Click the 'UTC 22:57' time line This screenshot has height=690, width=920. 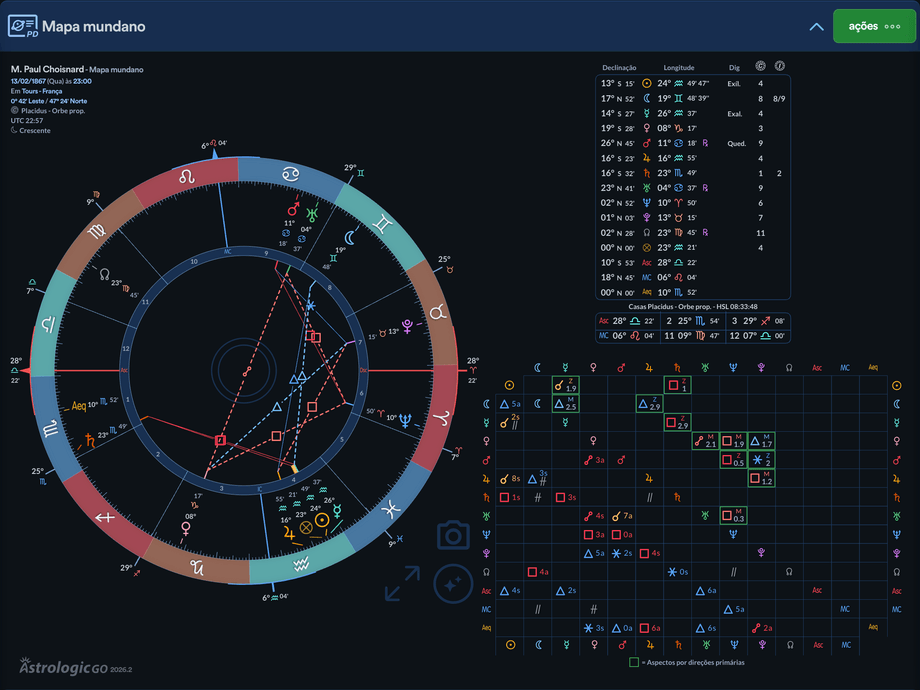[x=27, y=120]
